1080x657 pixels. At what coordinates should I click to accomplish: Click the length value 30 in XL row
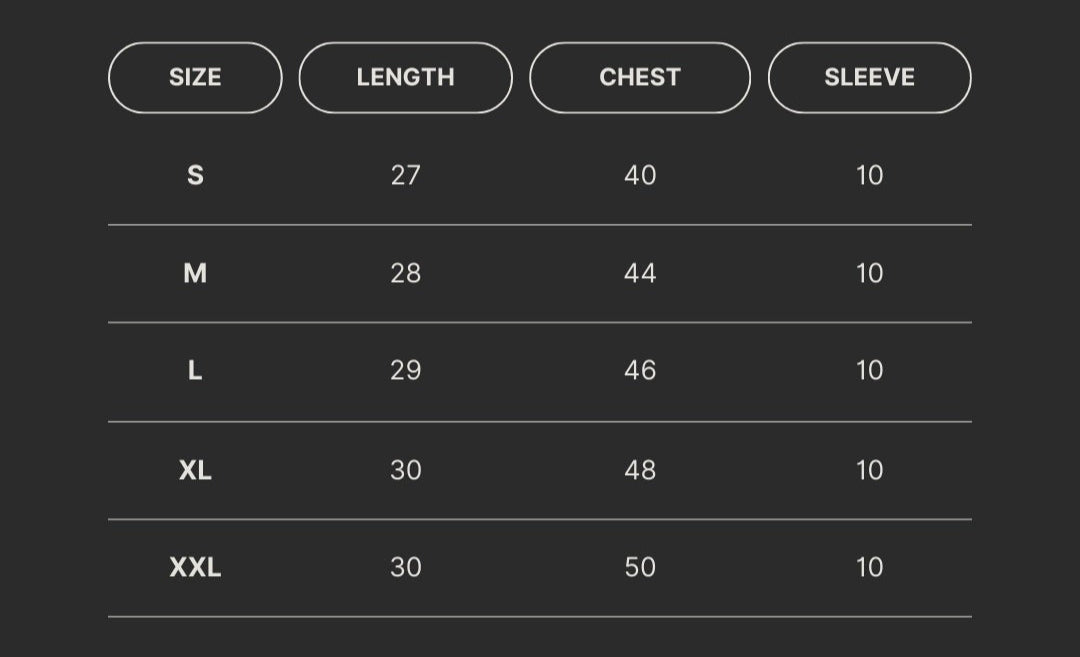(405, 470)
